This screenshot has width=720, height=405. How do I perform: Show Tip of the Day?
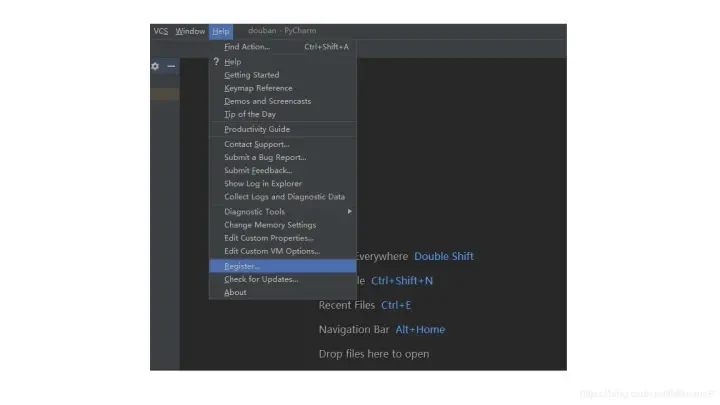pyautogui.click(x=250, y=114)
